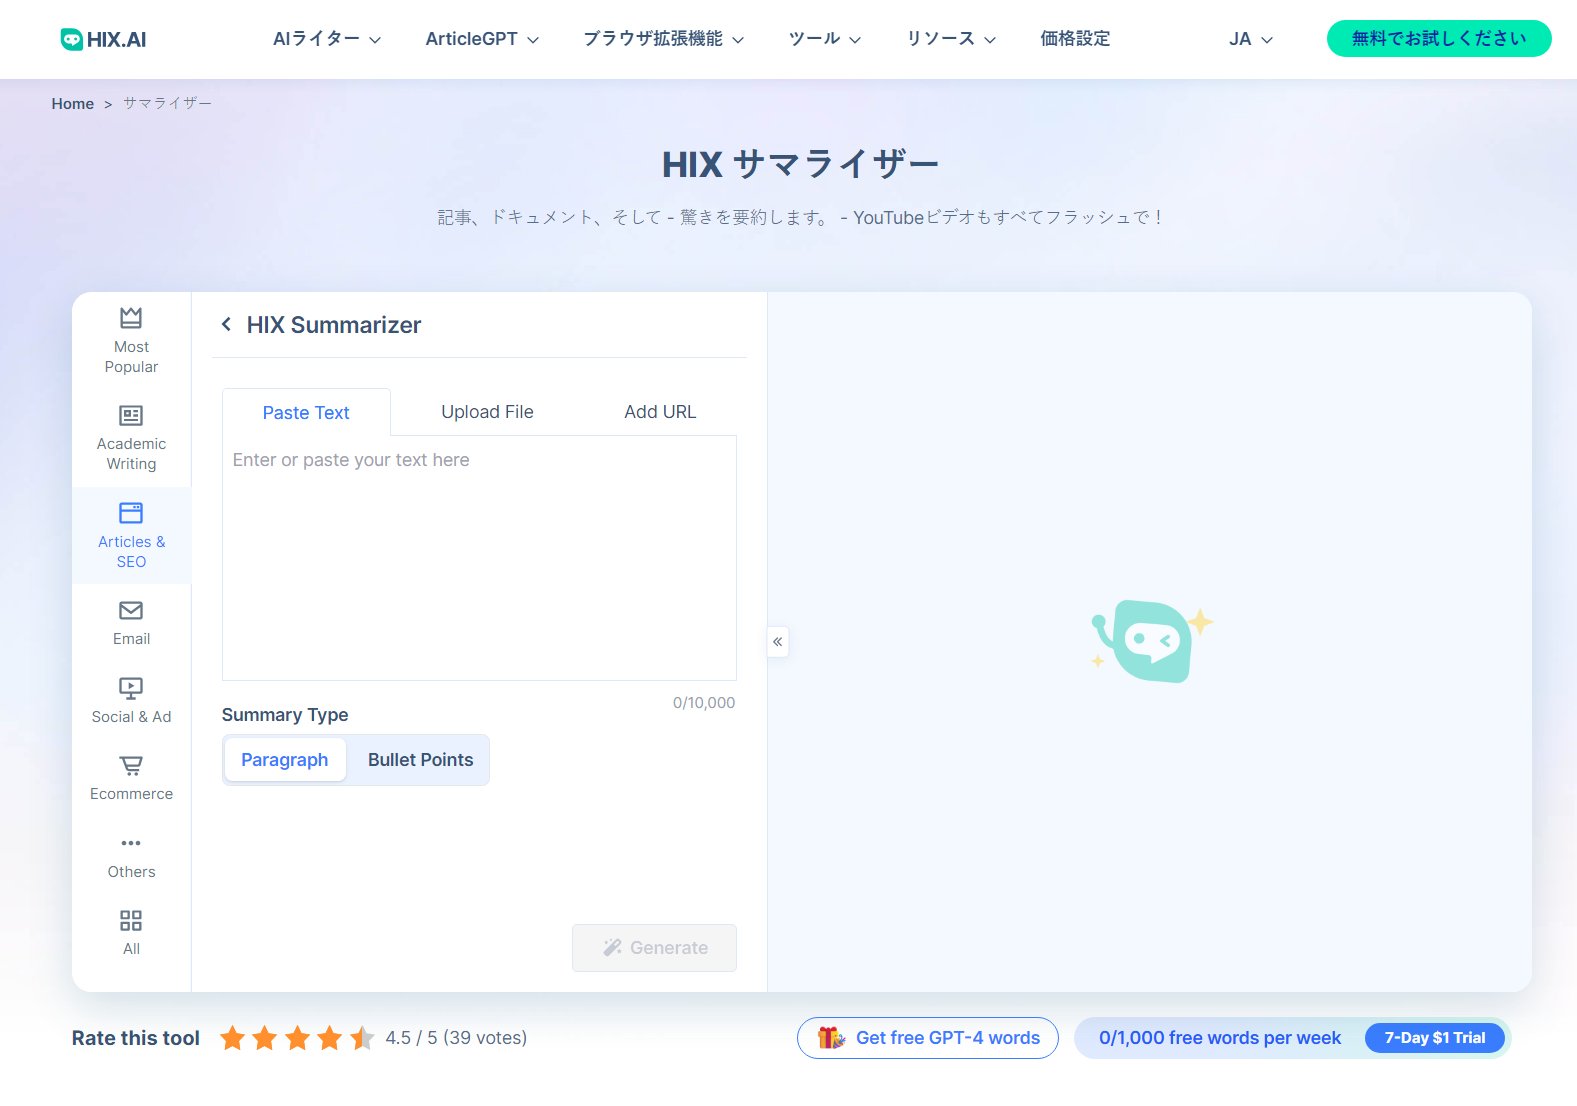
Task: Click the HIX サマライザー page heading
Action: [800, 164]
